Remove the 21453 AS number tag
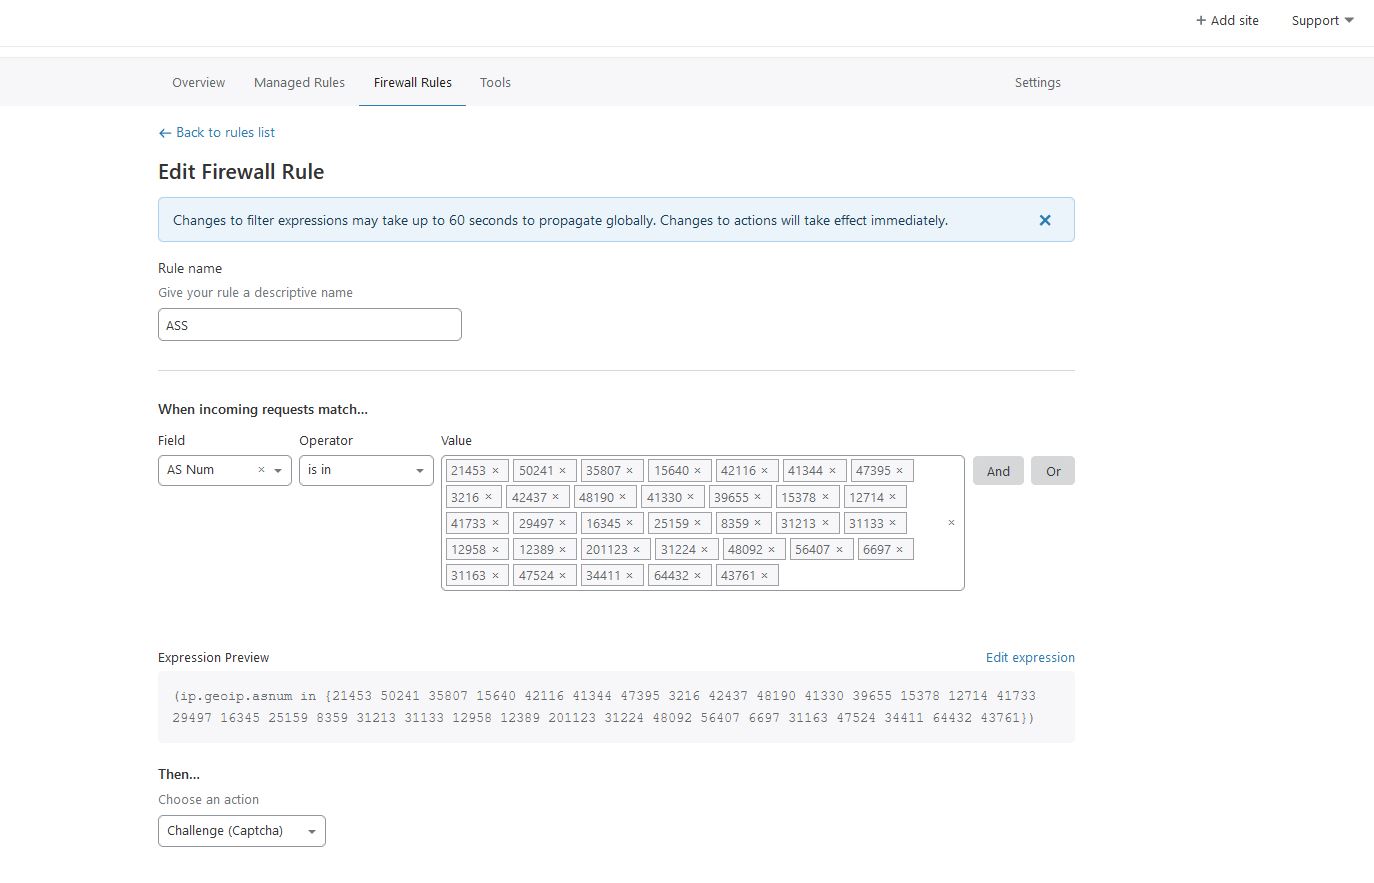 tap(495, 471)
